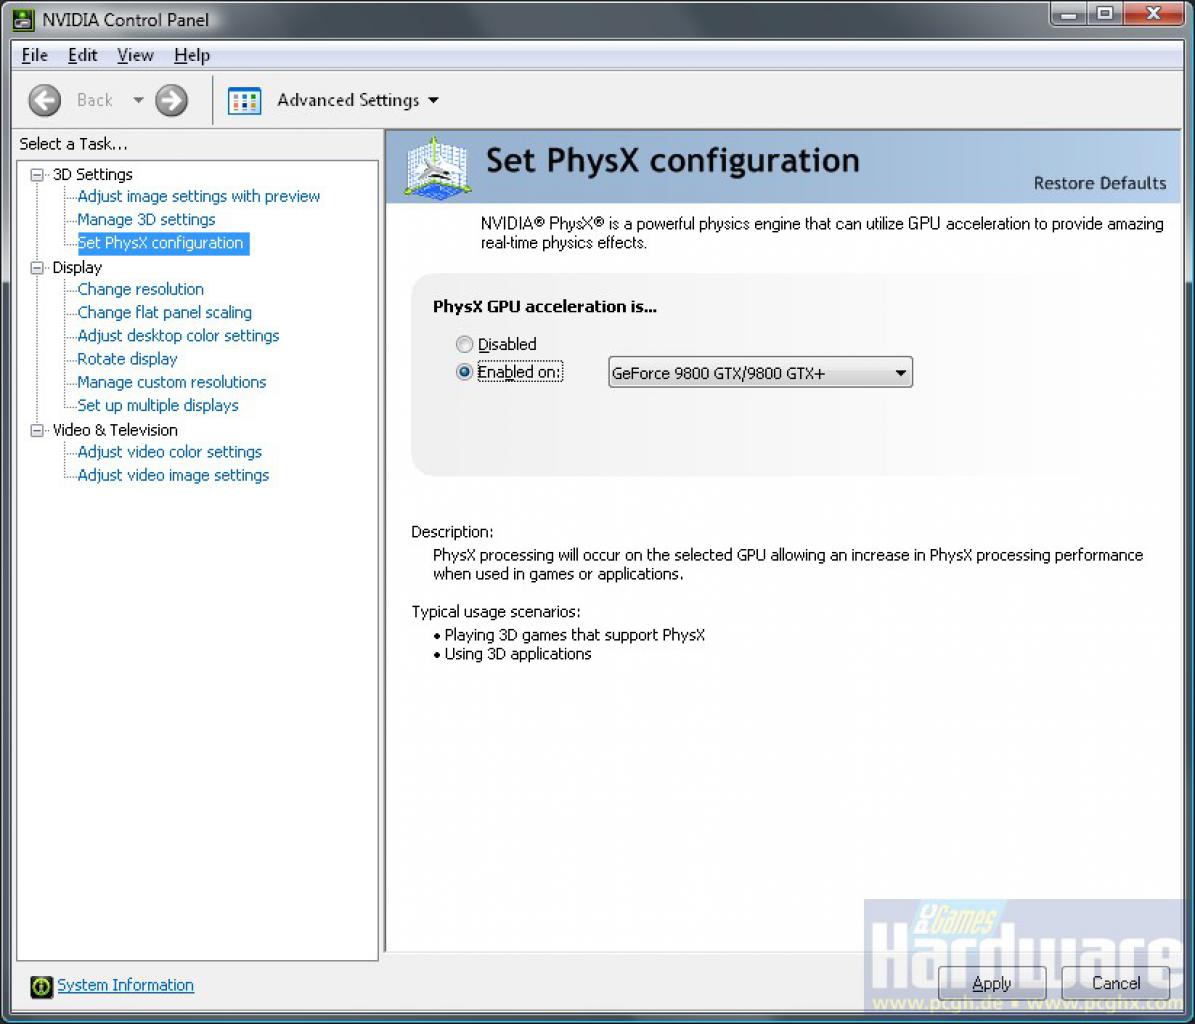Collapse the 3D Settings tree node

pos(37,174)
